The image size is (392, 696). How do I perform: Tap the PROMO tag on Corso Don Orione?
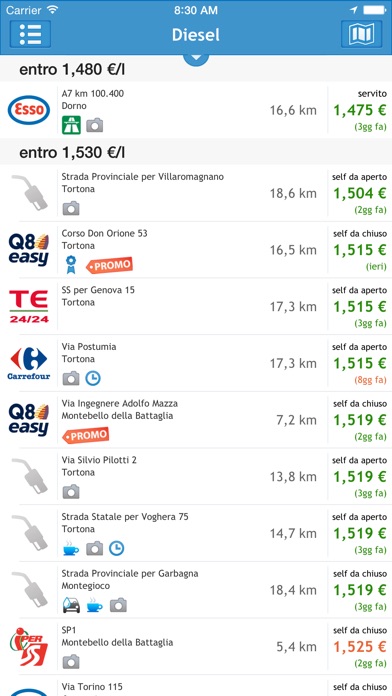pyautogui.click(x=109, y=265)
